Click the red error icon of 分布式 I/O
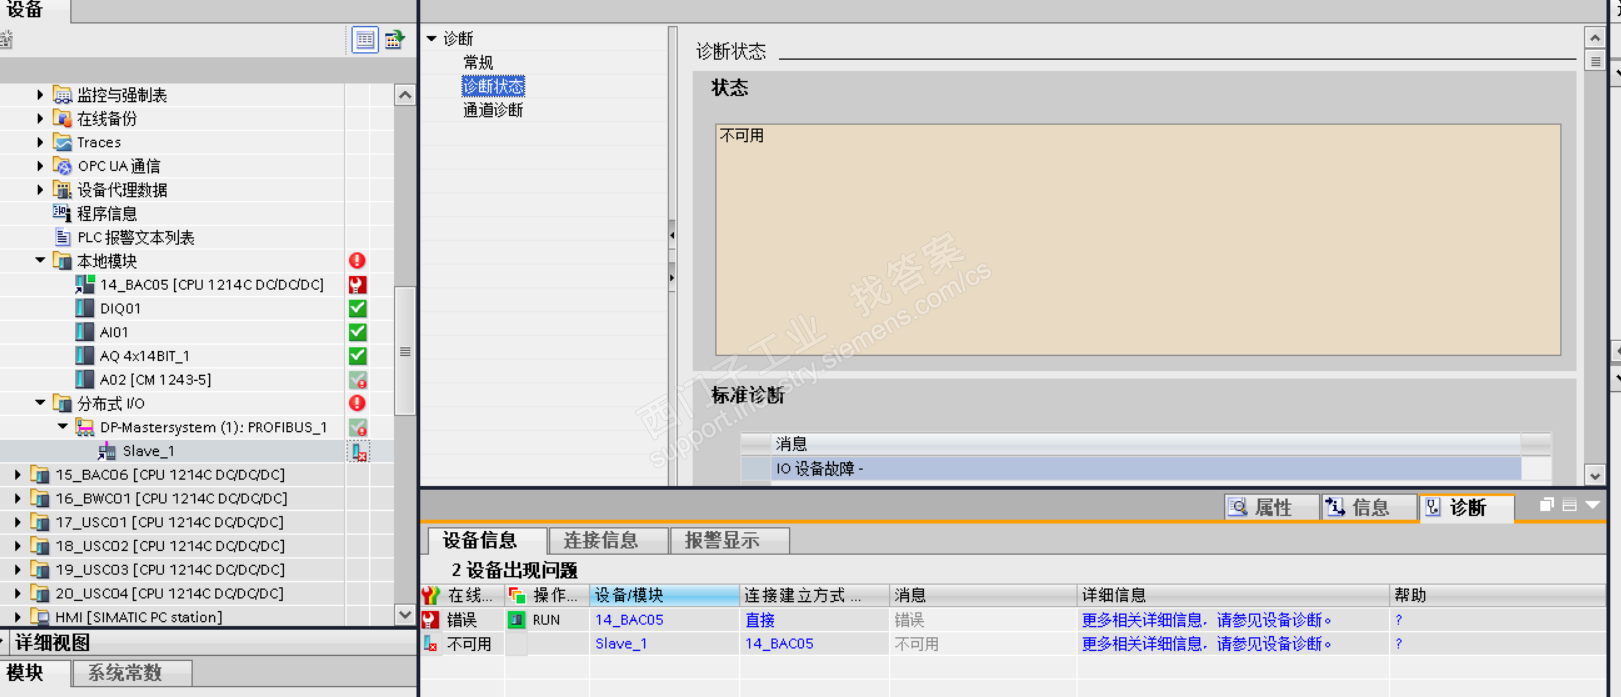Image resolution: width=1621 pixels, height=697 pixels. (x=357, y=403)
